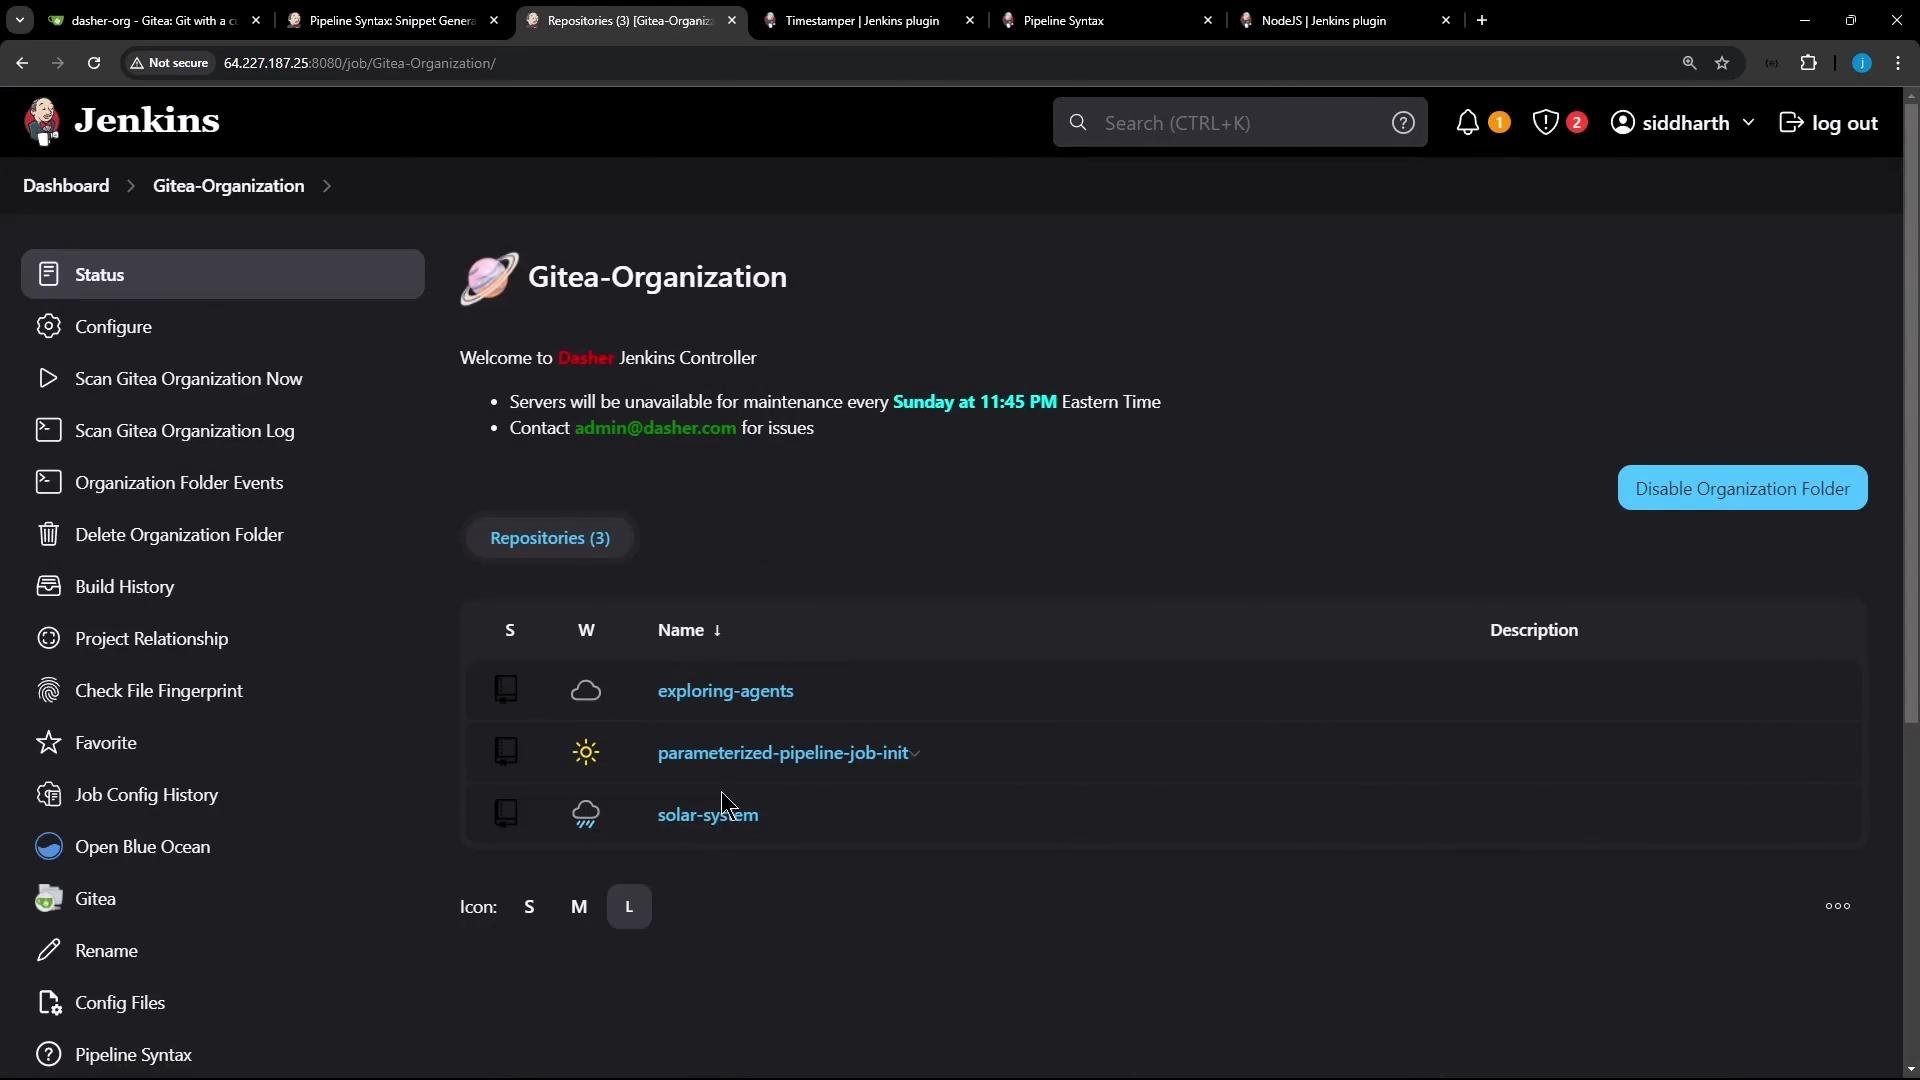Click the Not secure site info badge
This screenshot has height=1080, width=1920.
click(169, 63)
